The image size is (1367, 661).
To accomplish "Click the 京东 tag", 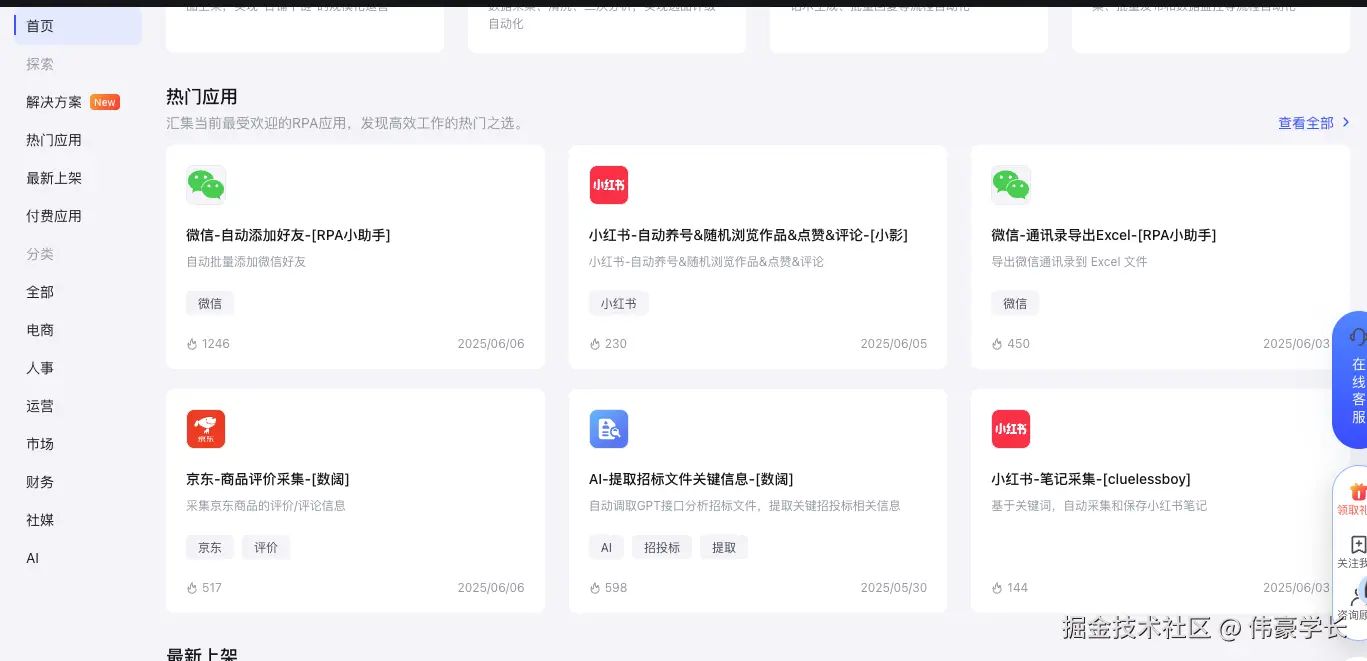I will pos(210,547).
